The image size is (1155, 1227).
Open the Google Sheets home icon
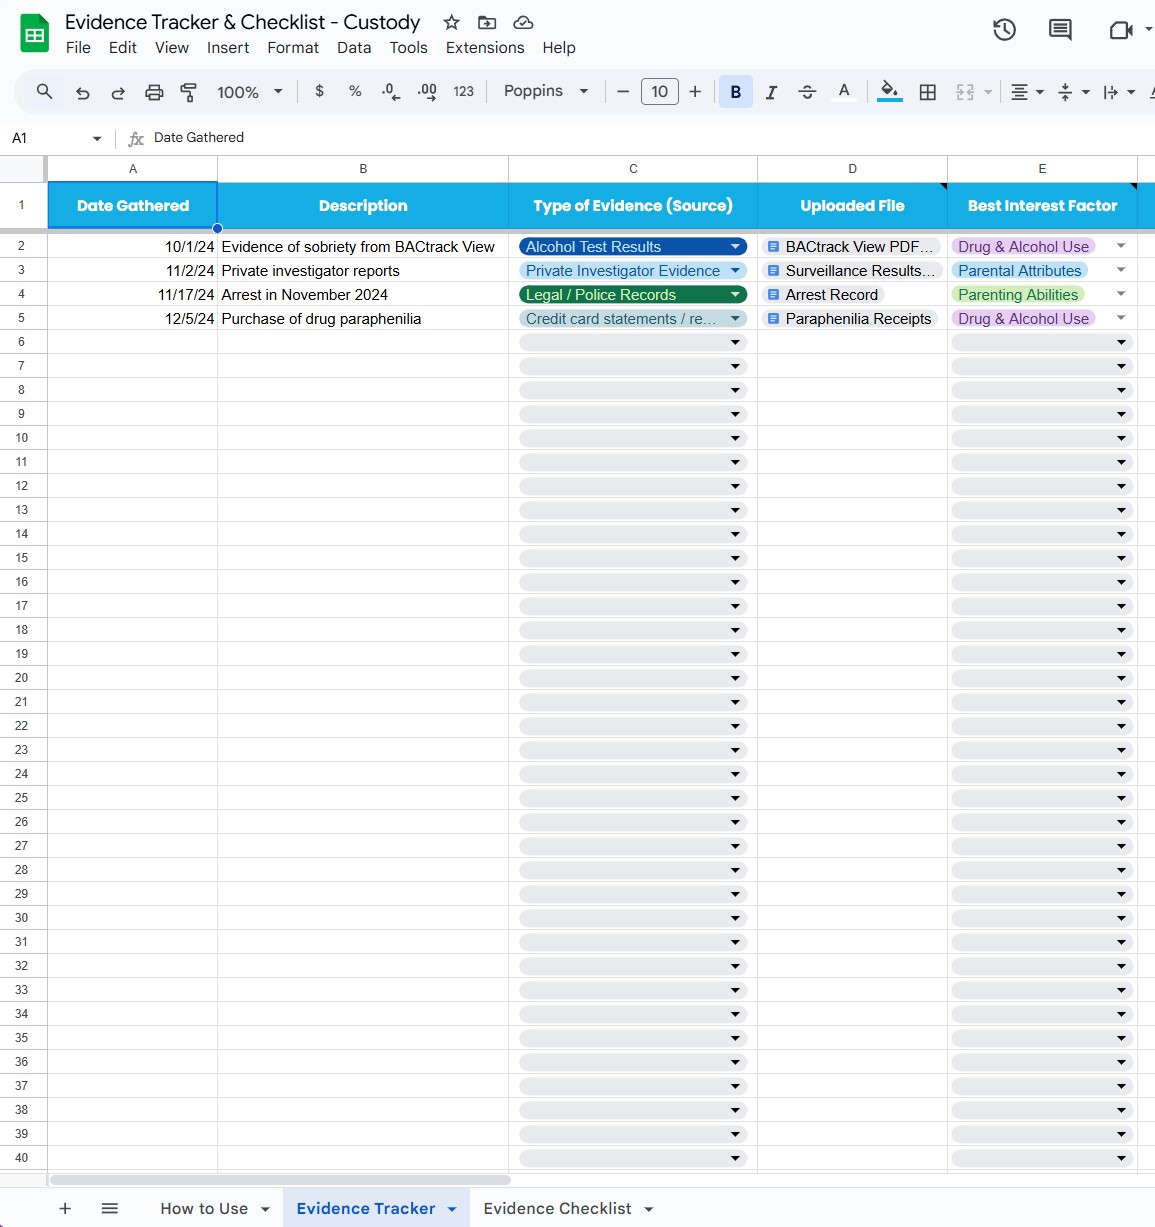35,34
